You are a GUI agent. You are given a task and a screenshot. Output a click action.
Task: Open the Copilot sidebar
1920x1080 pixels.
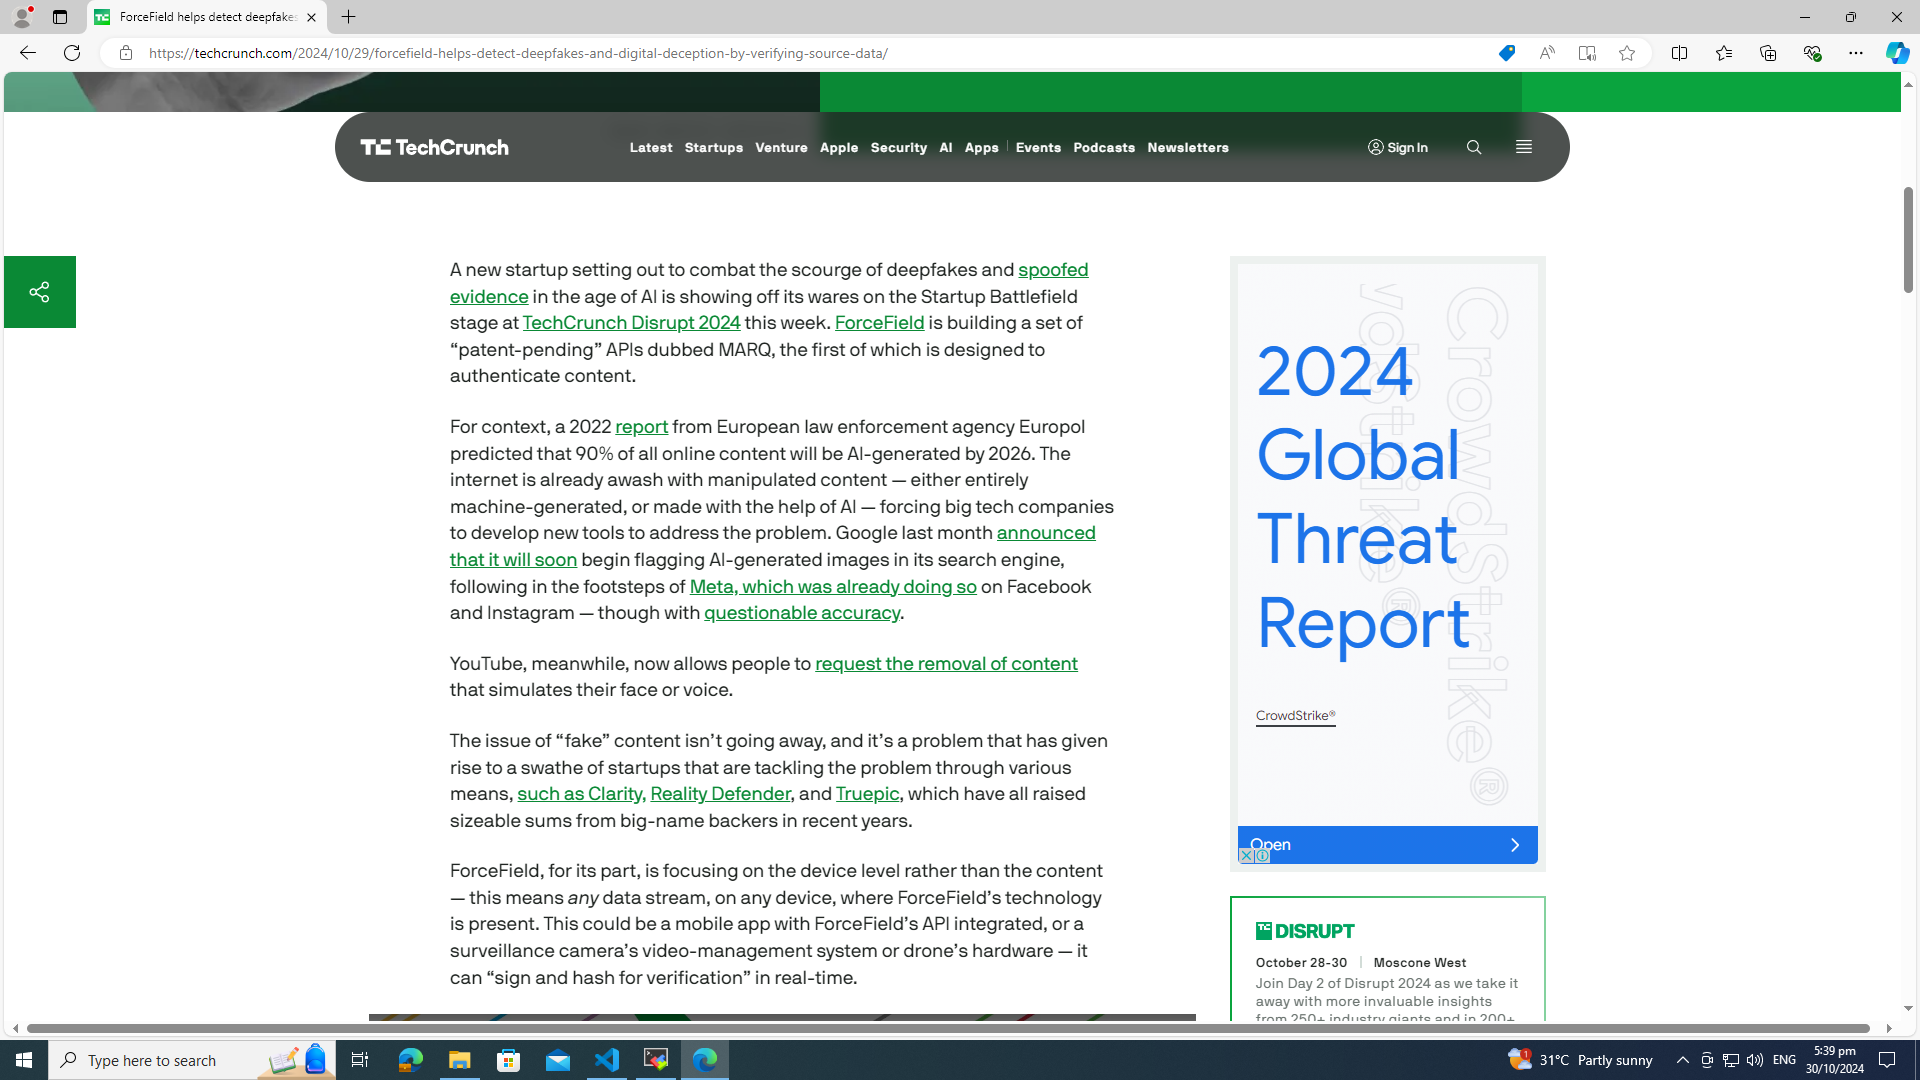click(x=1897, y=53)
